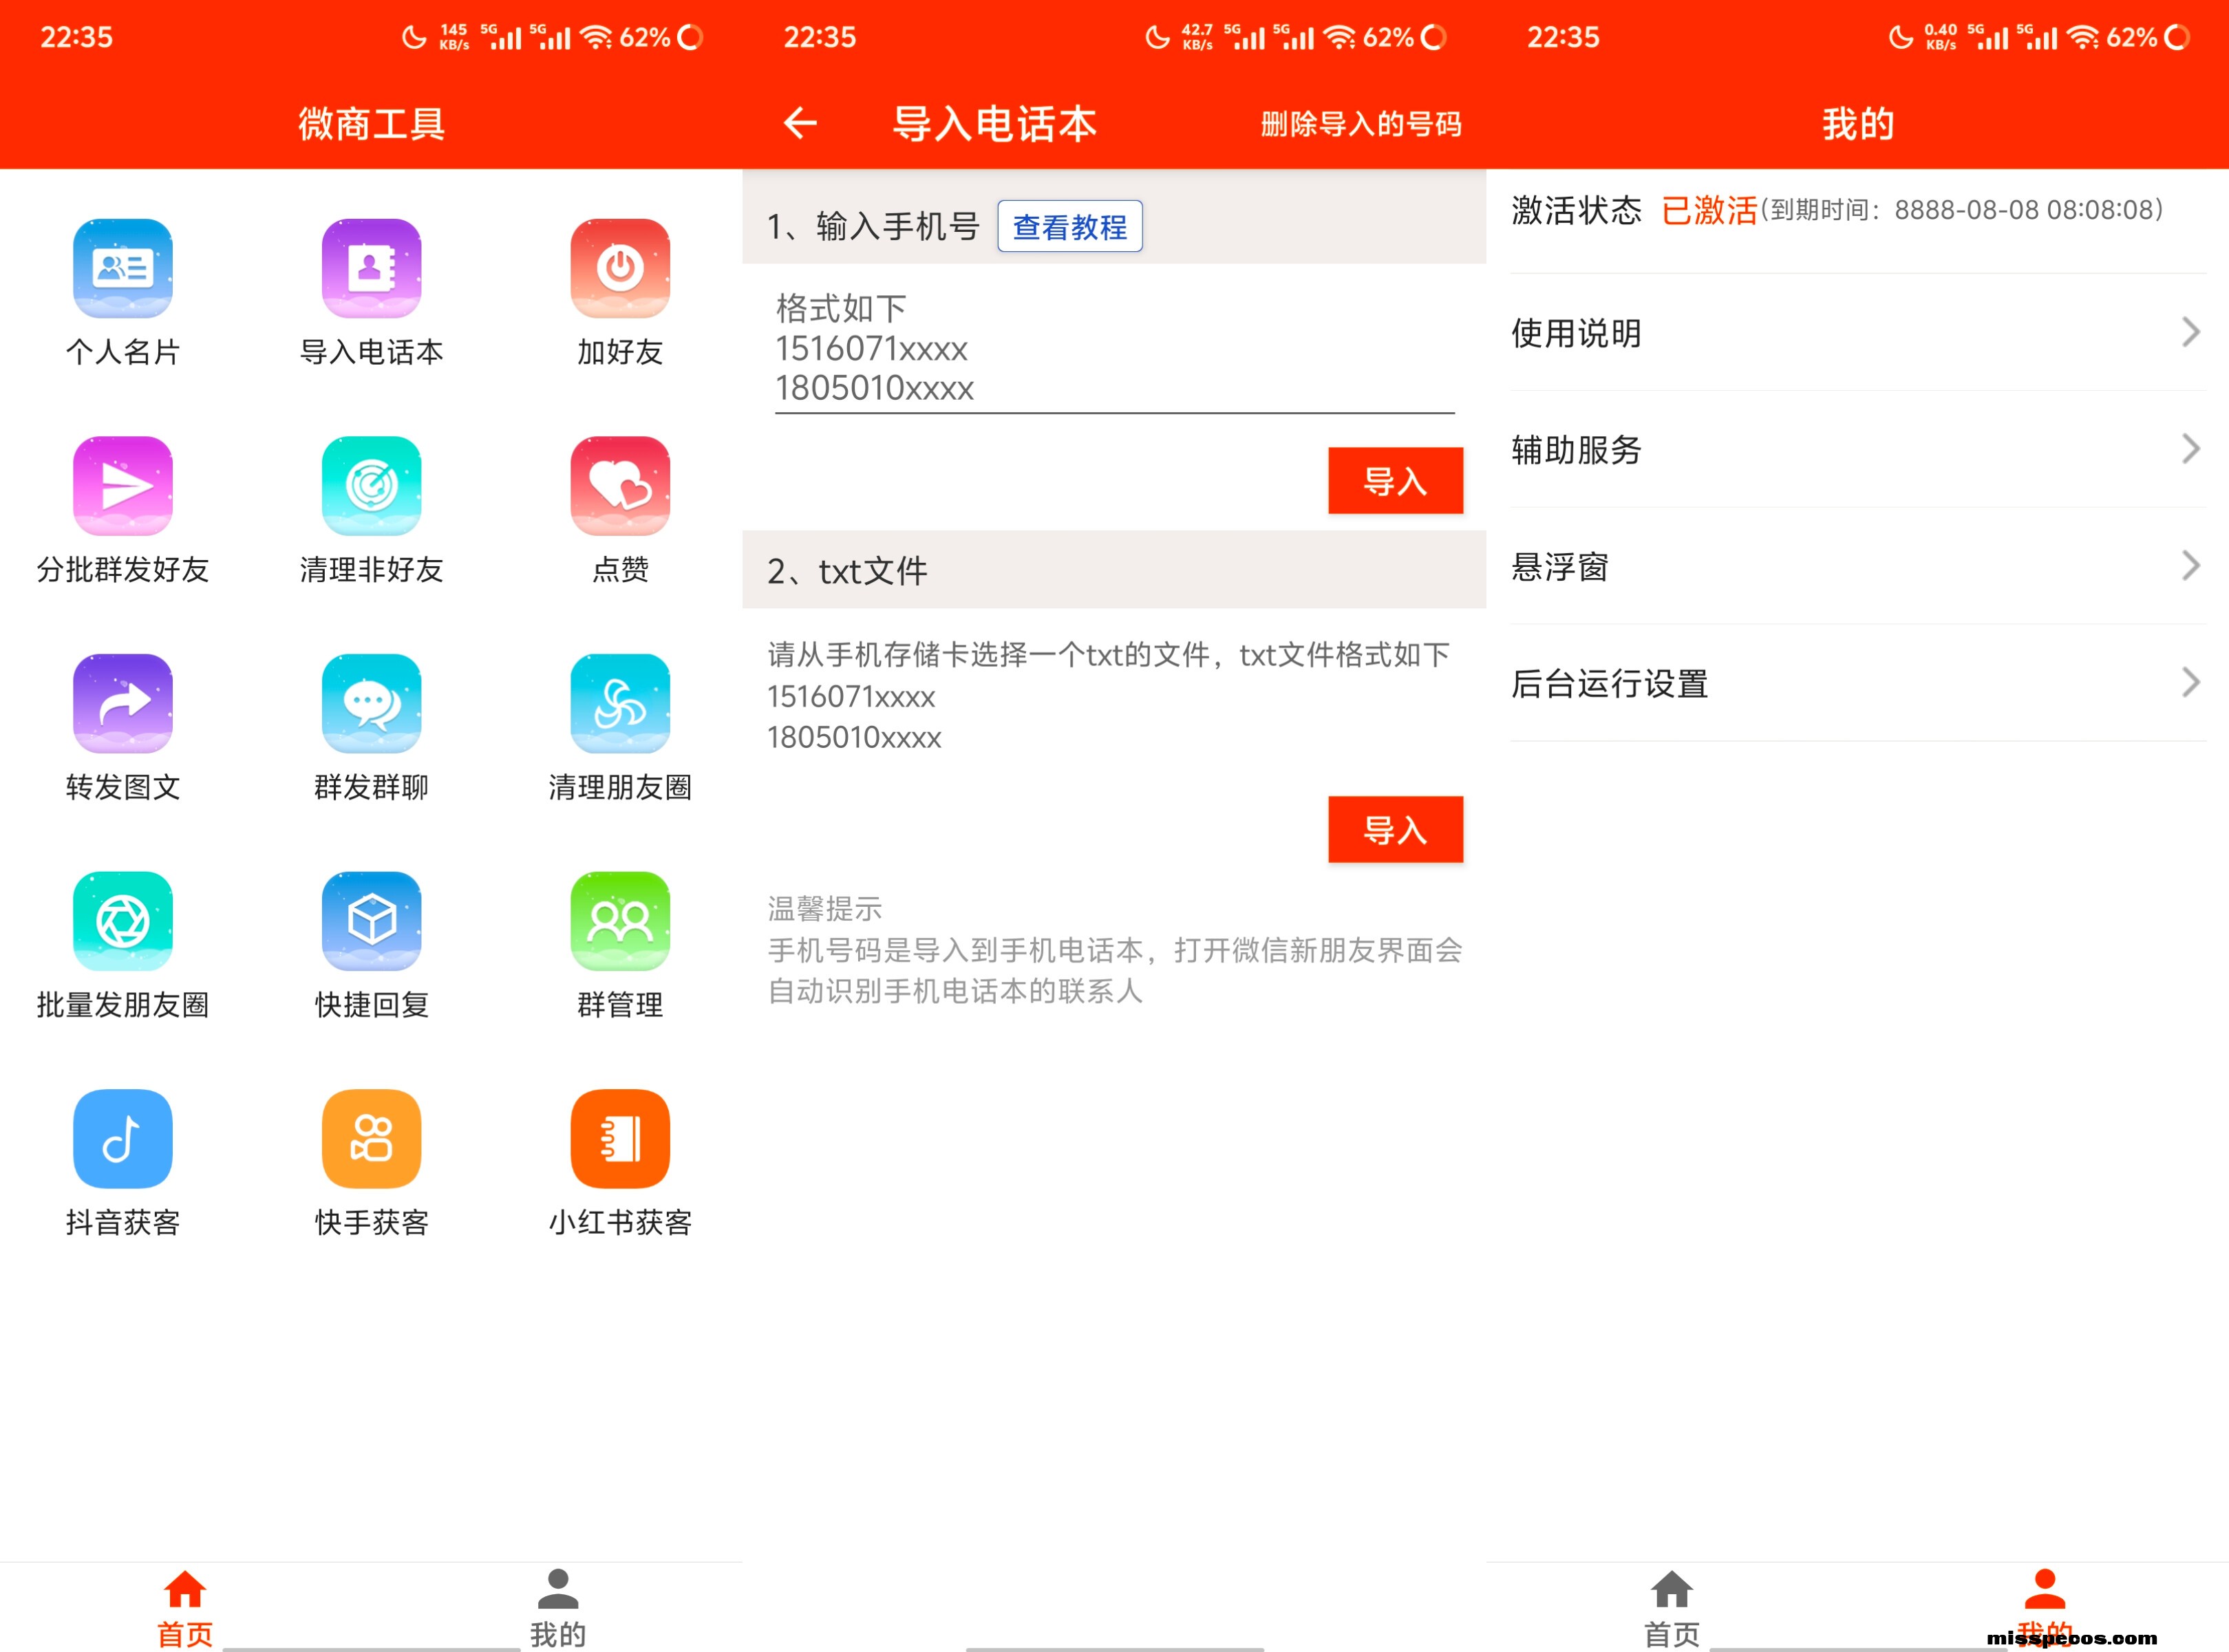This screenshot has height=1652, width=2229.
Task: Open the 快手获客 orange icon
Action: click(x=371, y=1138)
